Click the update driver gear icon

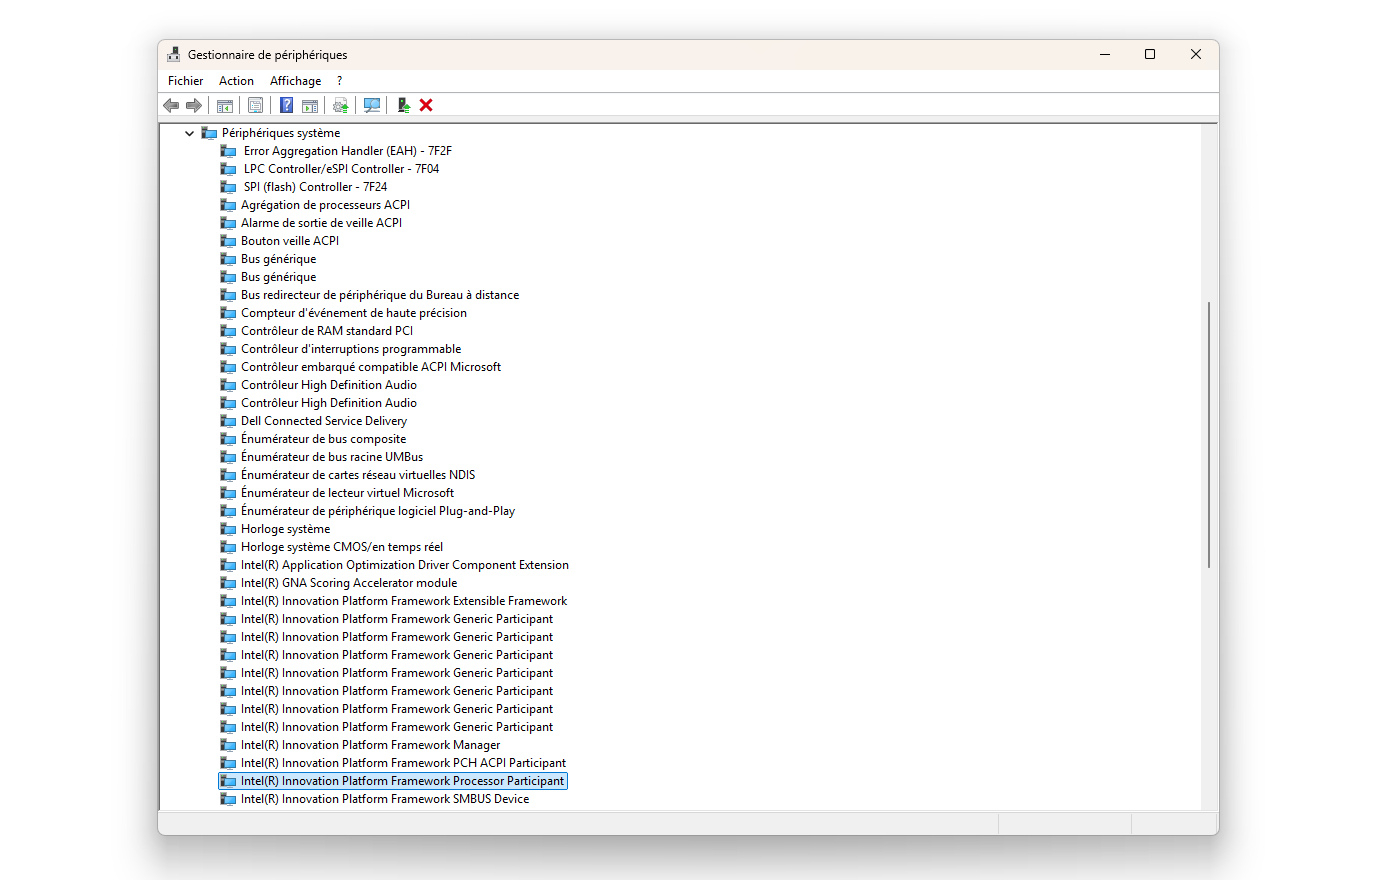coord(341,105)
